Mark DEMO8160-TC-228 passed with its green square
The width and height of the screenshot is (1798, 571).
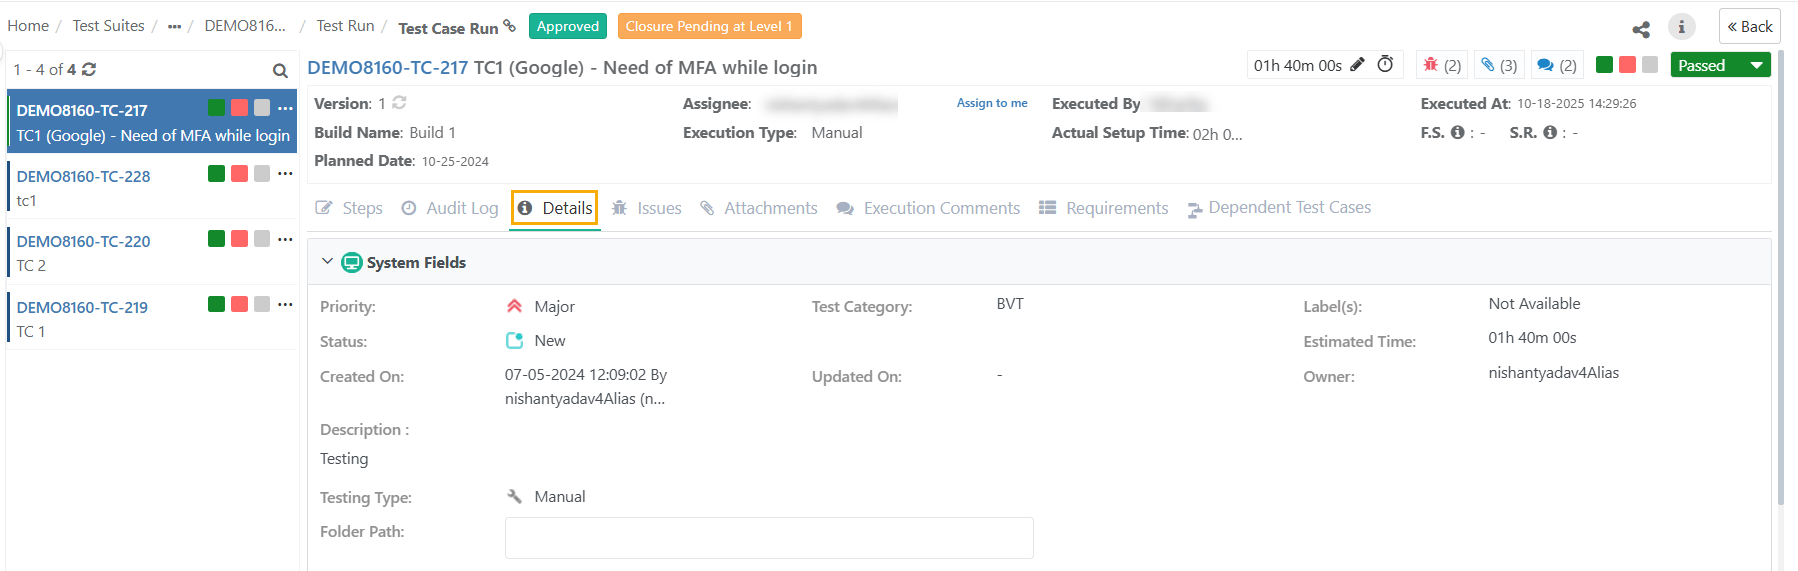click(x=216, y=174)
